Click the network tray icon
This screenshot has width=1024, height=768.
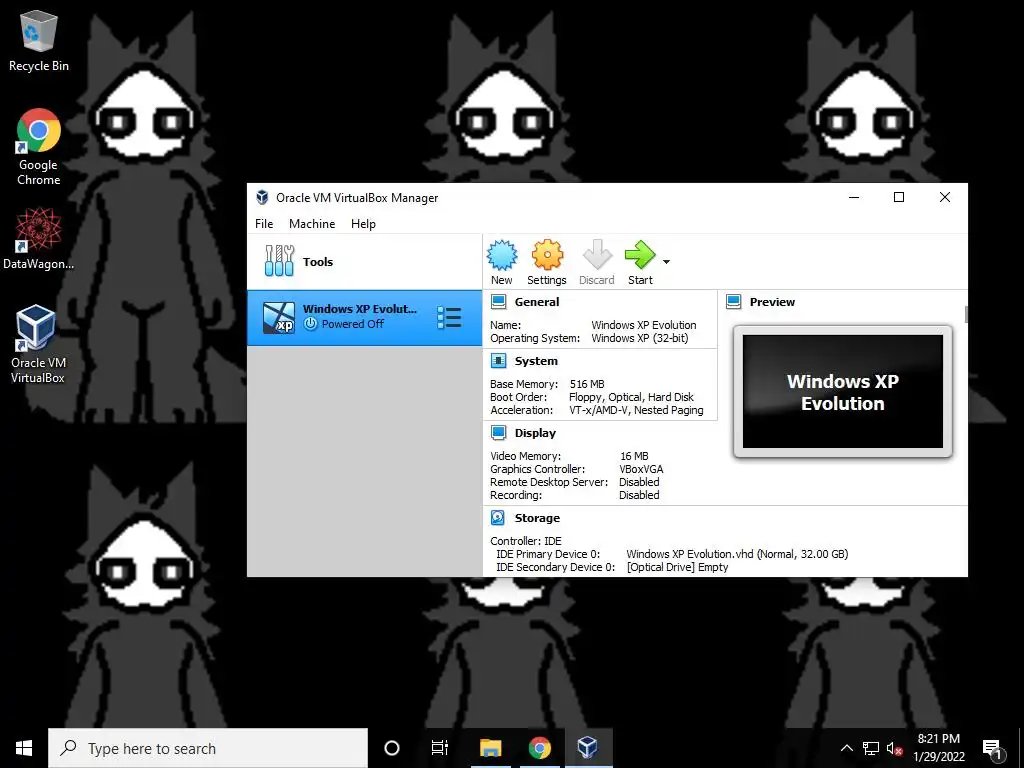[x=871, y=748]
